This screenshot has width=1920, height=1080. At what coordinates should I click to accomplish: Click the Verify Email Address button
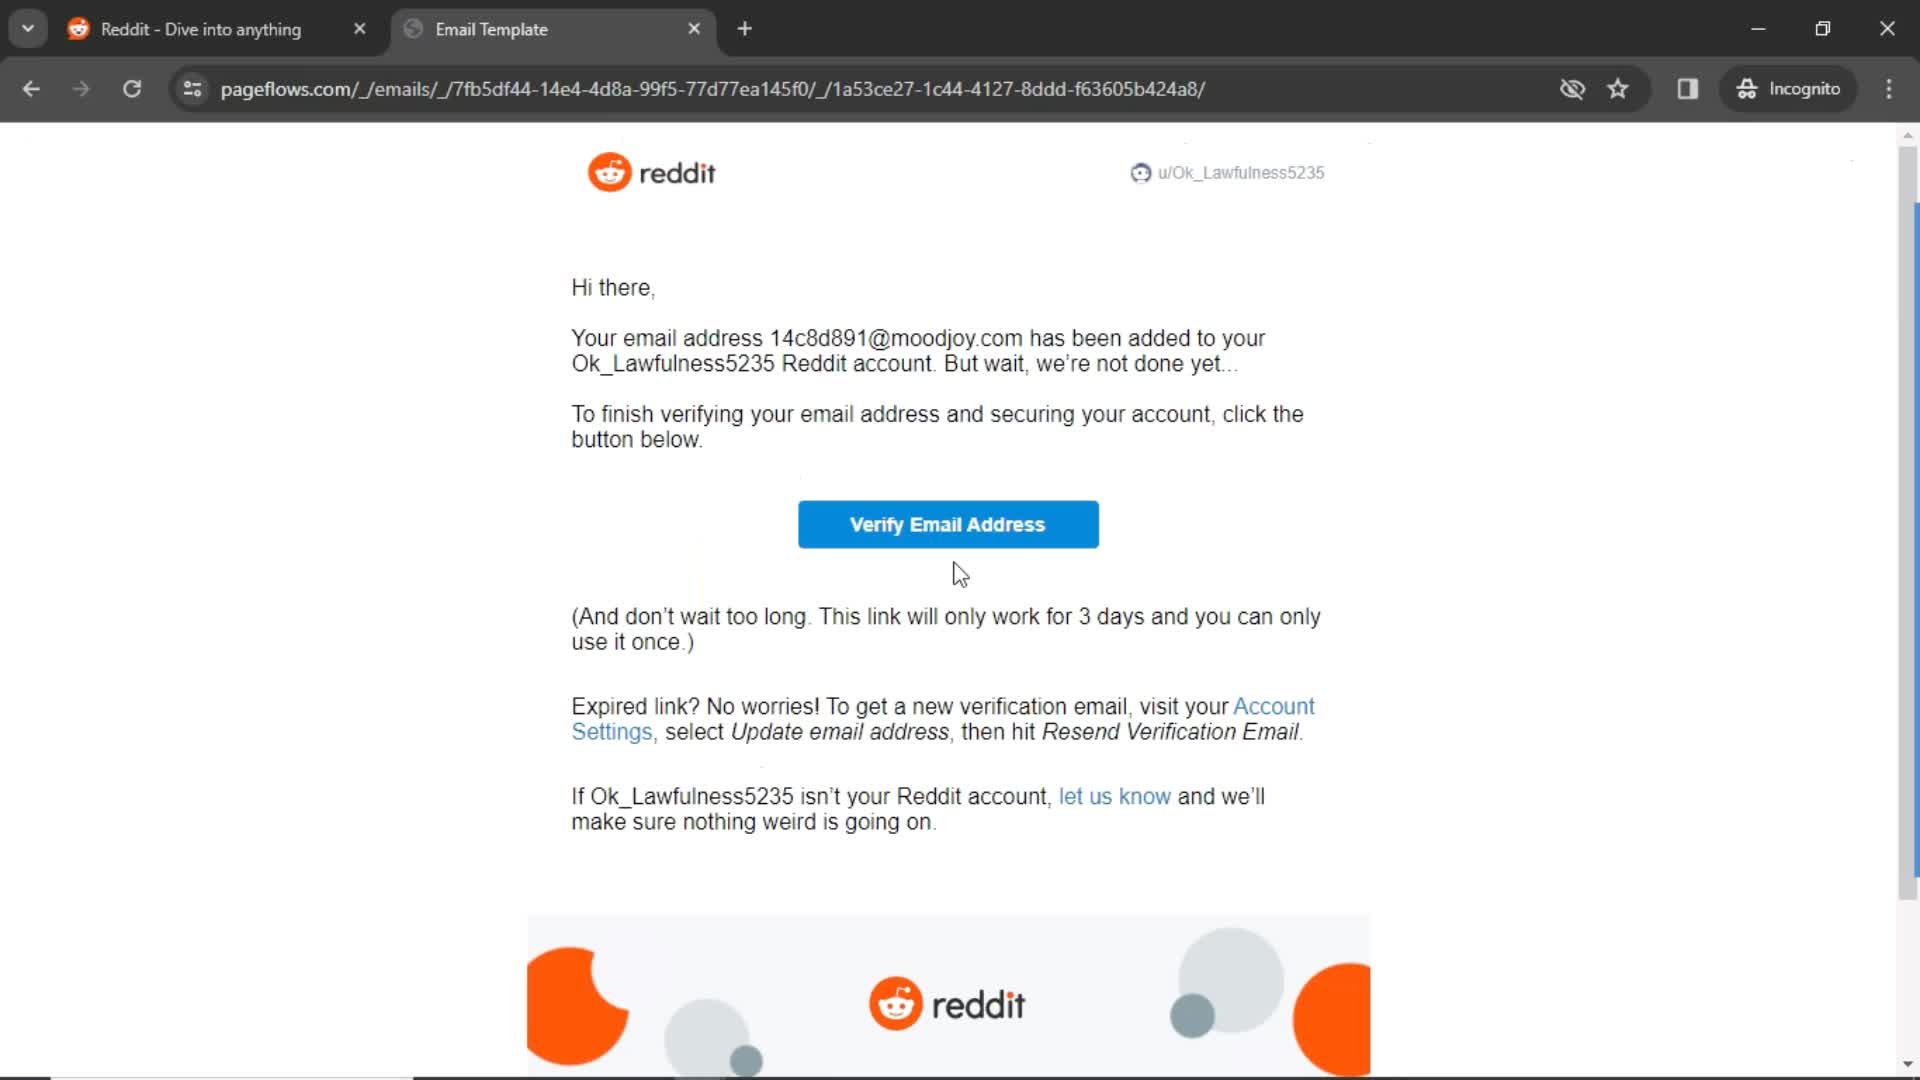click(x=948, y=525)
